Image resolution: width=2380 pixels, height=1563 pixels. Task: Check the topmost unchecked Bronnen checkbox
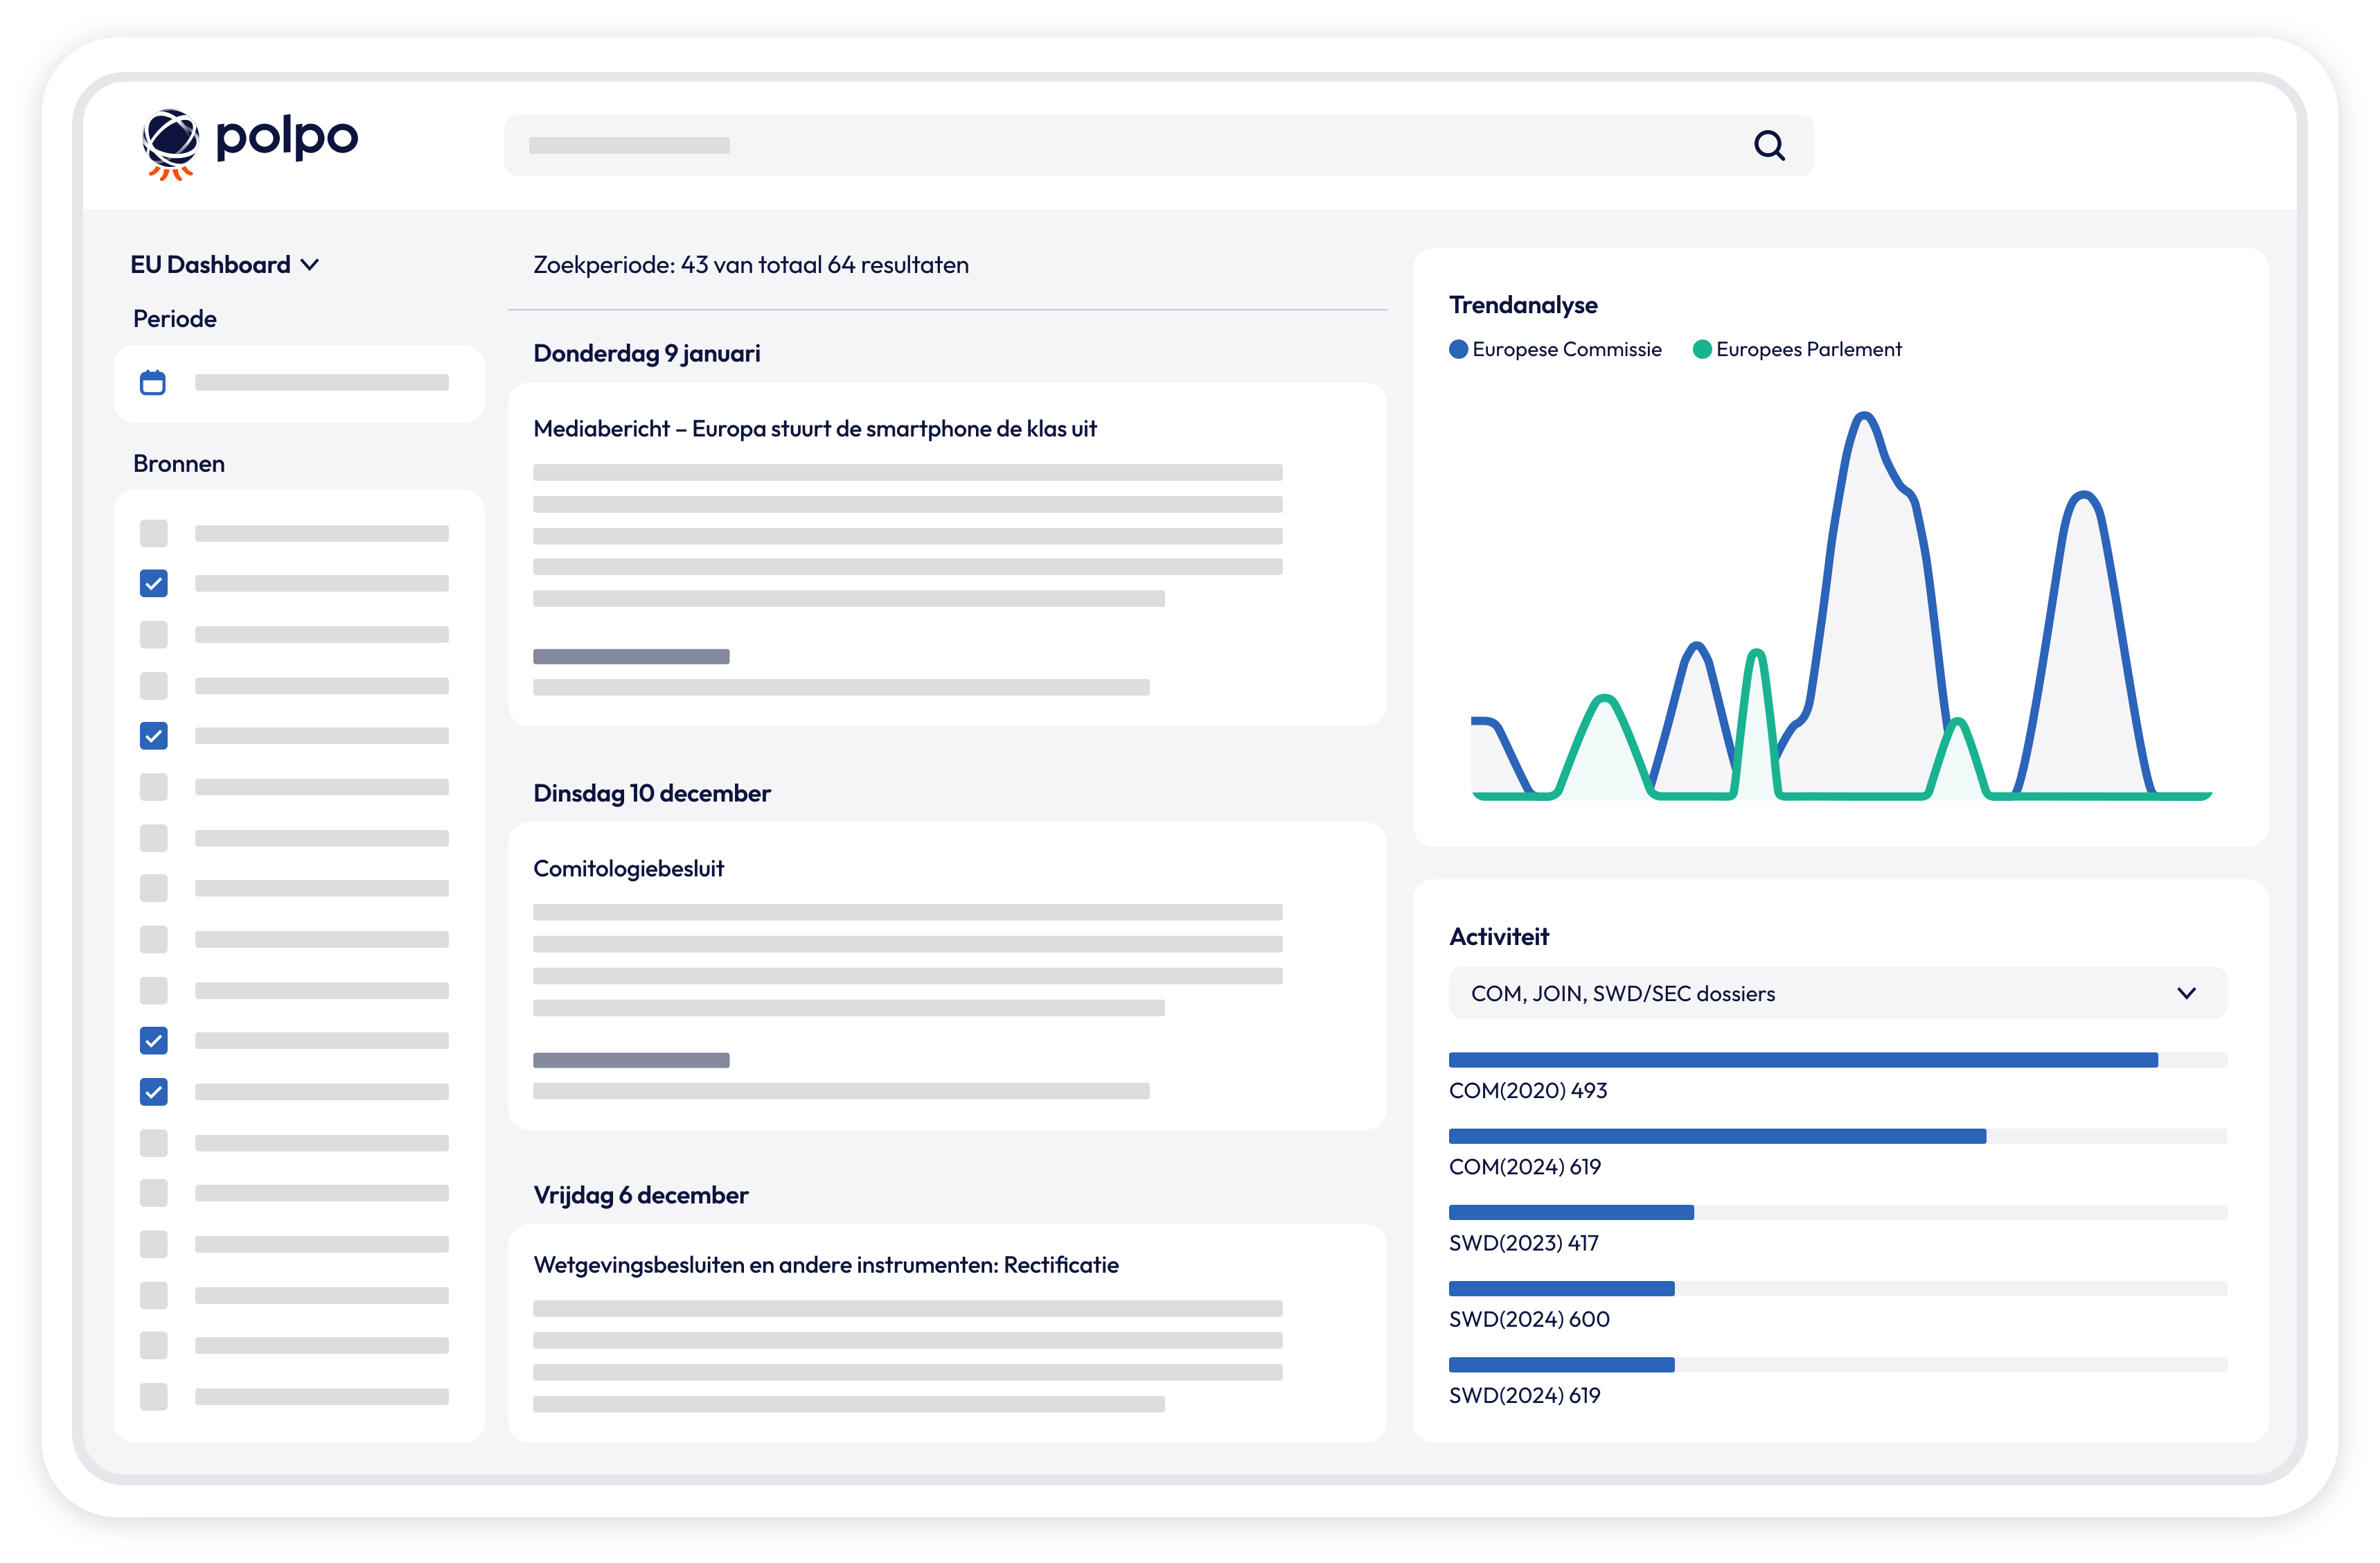click(x=154, y=533)
